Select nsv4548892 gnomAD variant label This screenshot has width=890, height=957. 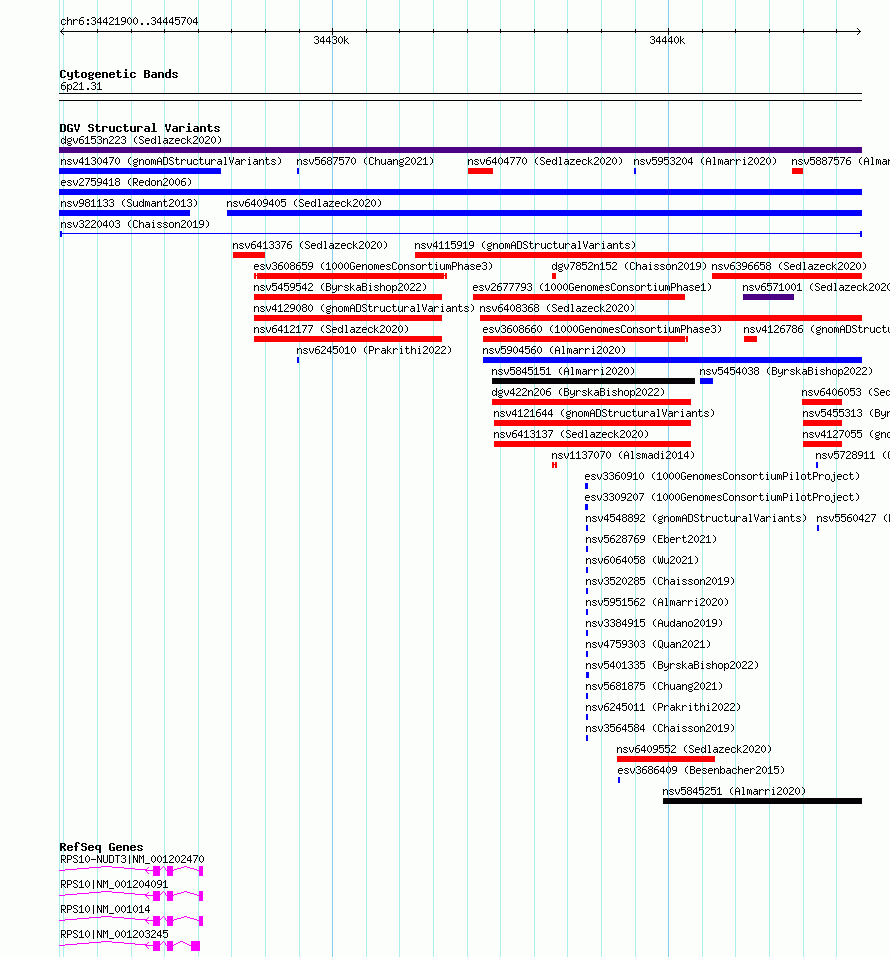[696, 519]
